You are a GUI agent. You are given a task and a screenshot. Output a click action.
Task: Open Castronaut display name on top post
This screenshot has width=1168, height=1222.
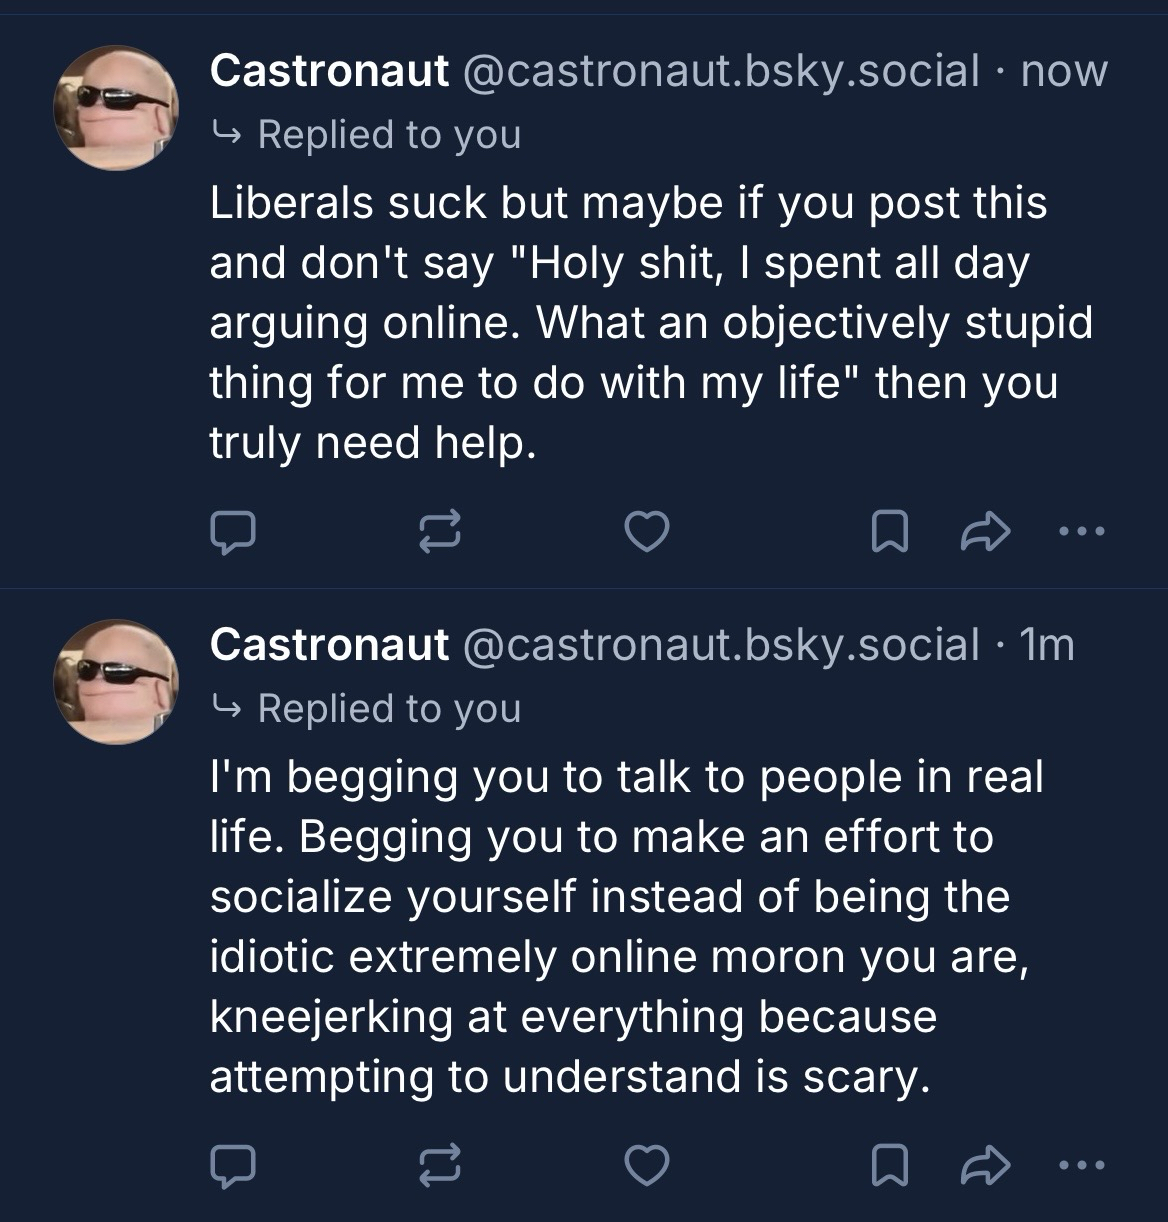[329, 72]
